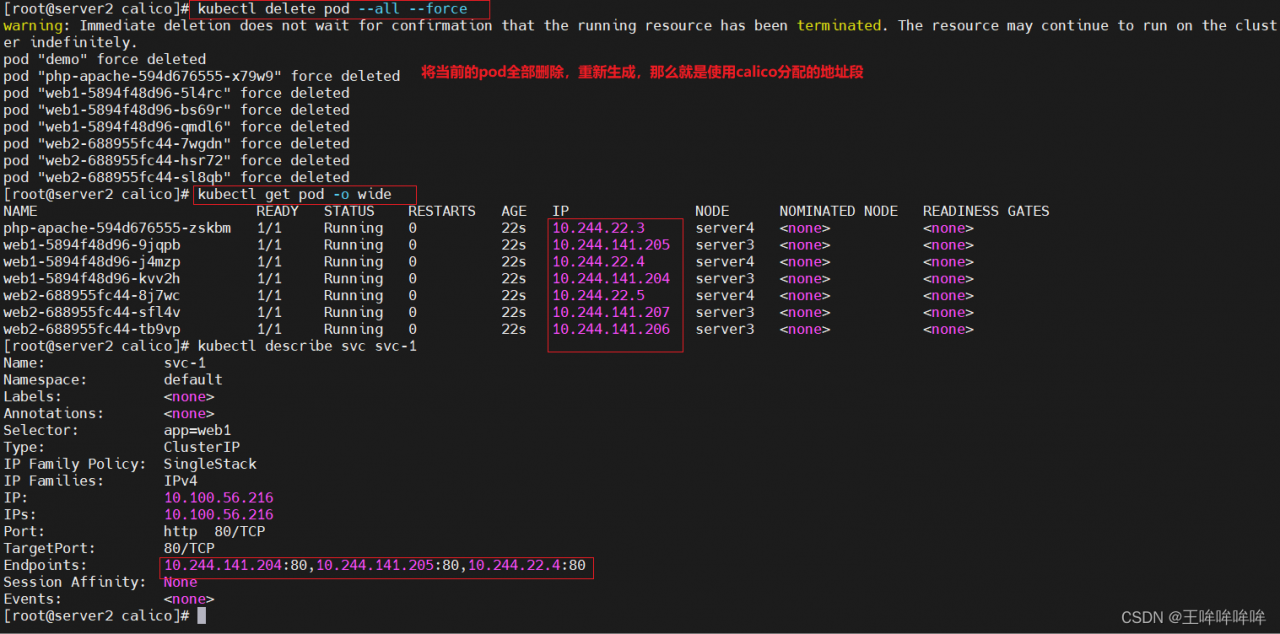Click the IP Family Policy value SingleStack
1280x634 pixels.
pyautogui.click(x=210, y=464)
